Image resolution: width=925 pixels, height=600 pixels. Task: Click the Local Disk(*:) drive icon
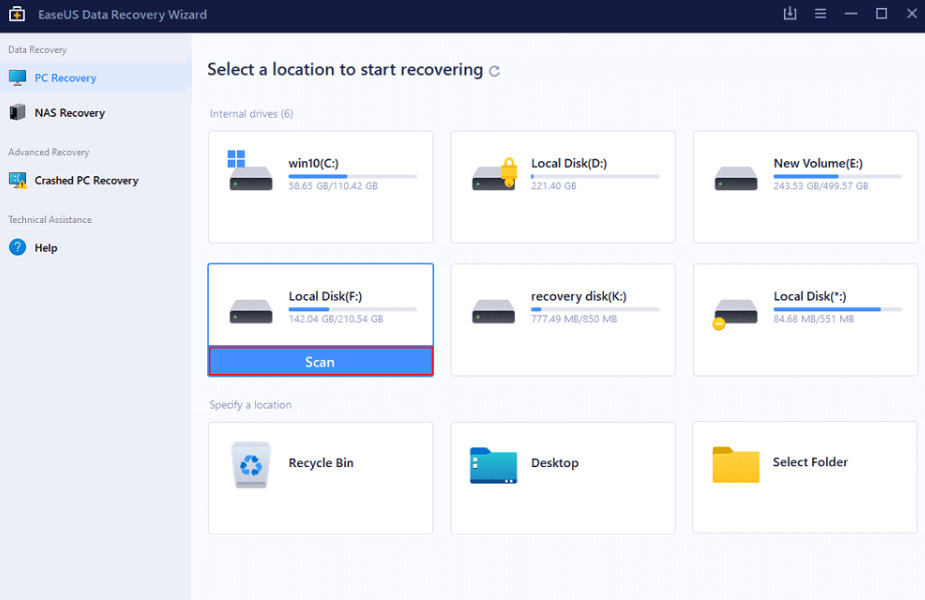(x=734, y=313)
